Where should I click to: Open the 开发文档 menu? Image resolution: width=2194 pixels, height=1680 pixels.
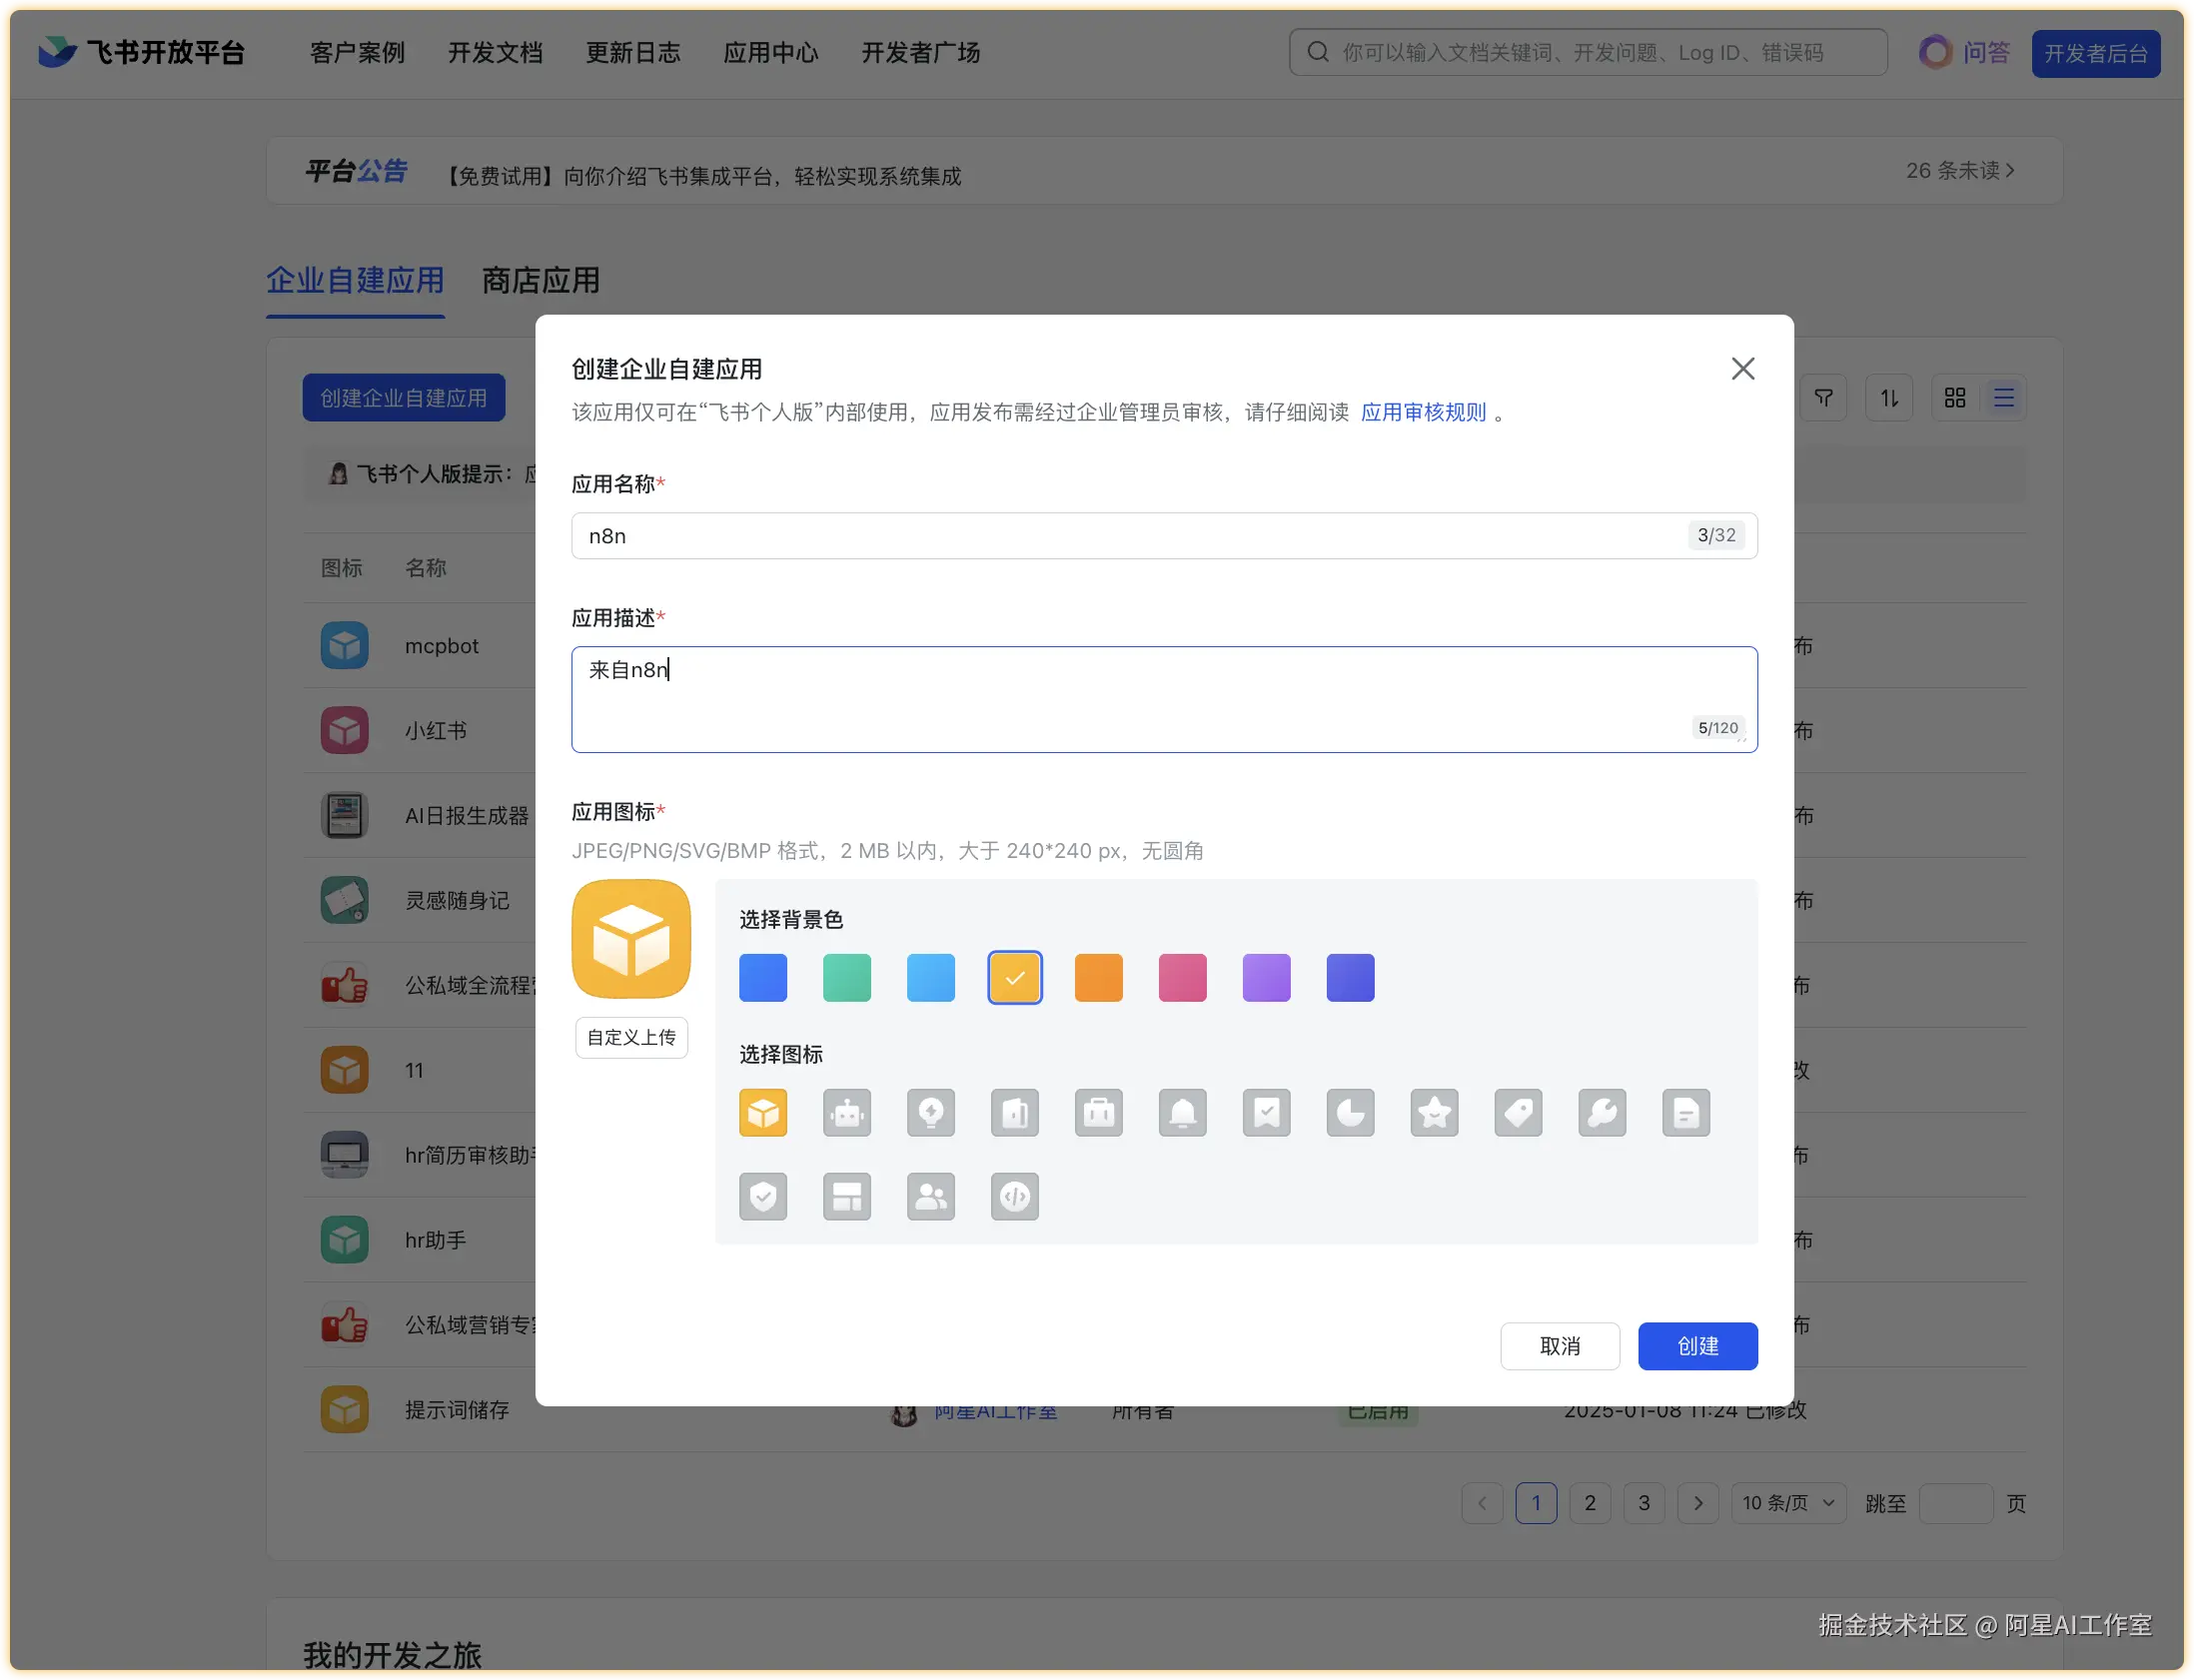[x=495, y=52]
